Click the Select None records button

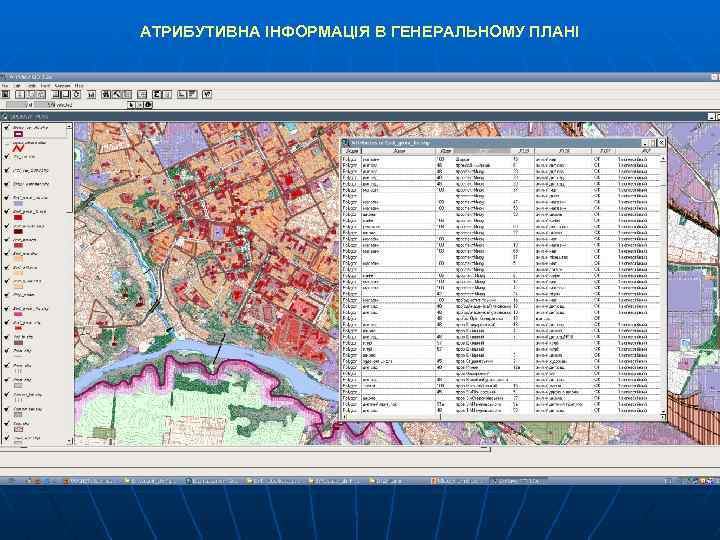(66, 94)
